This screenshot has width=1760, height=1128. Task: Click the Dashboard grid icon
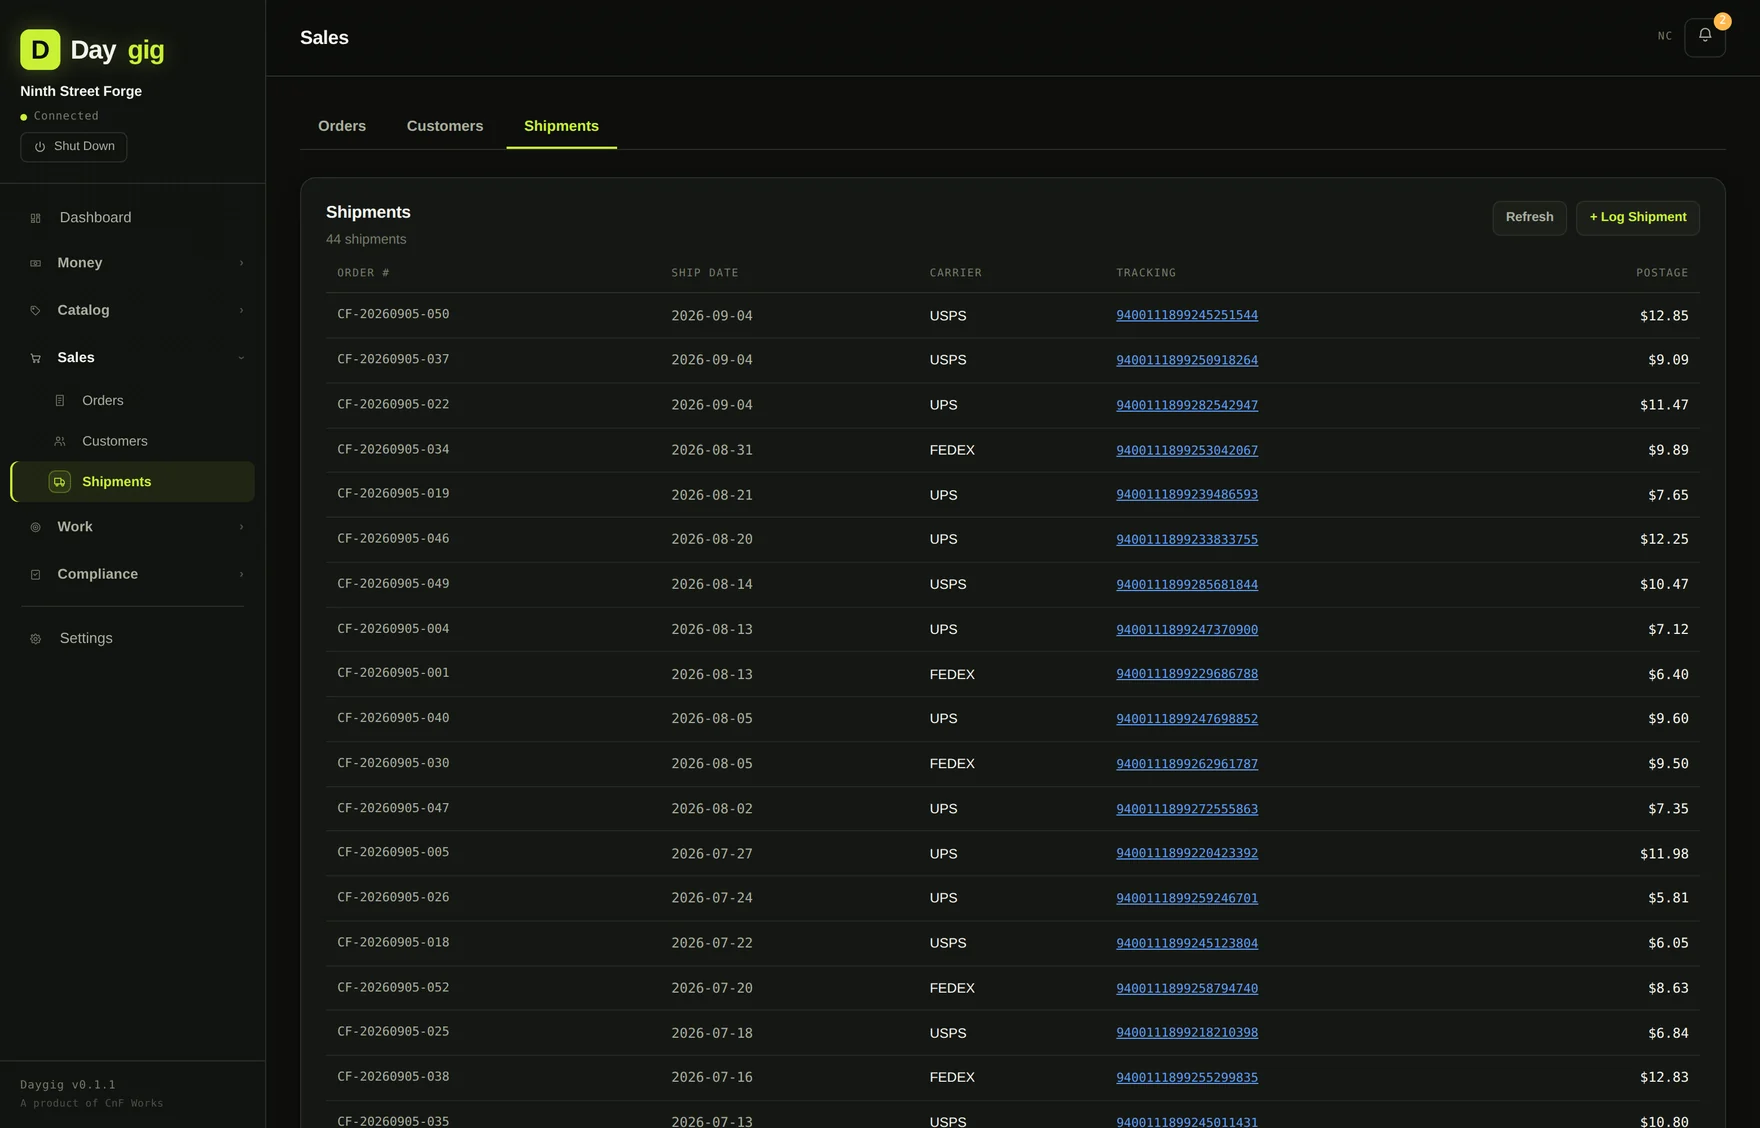[36, 218]
